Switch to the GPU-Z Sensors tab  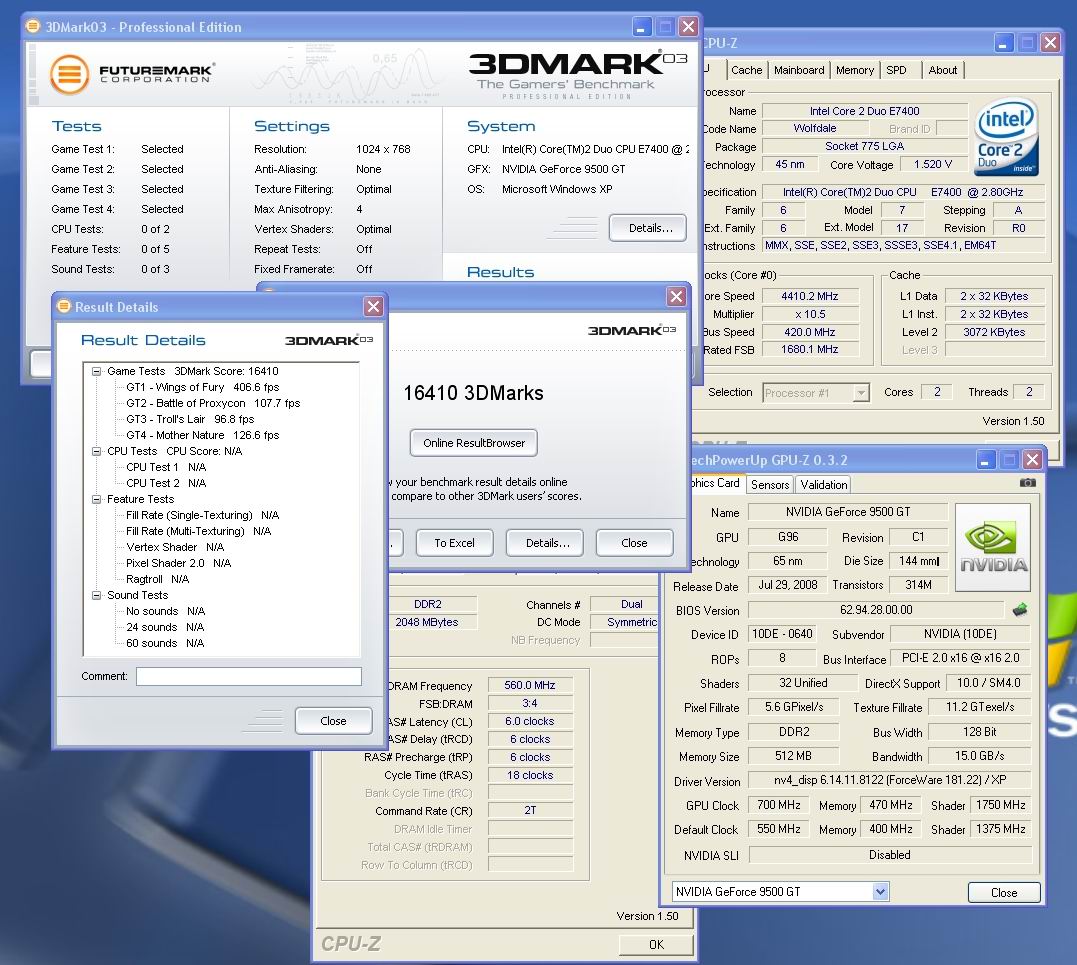770,485
